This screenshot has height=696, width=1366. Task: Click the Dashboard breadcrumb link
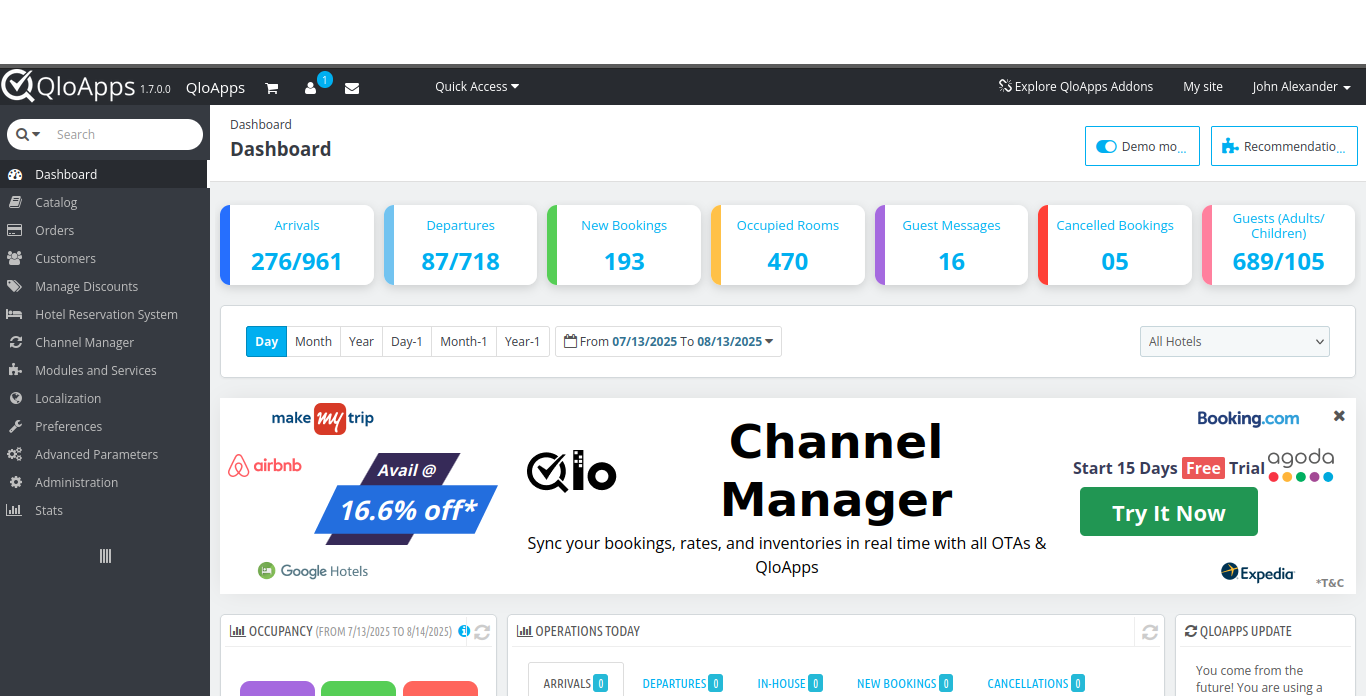[261, 125]
